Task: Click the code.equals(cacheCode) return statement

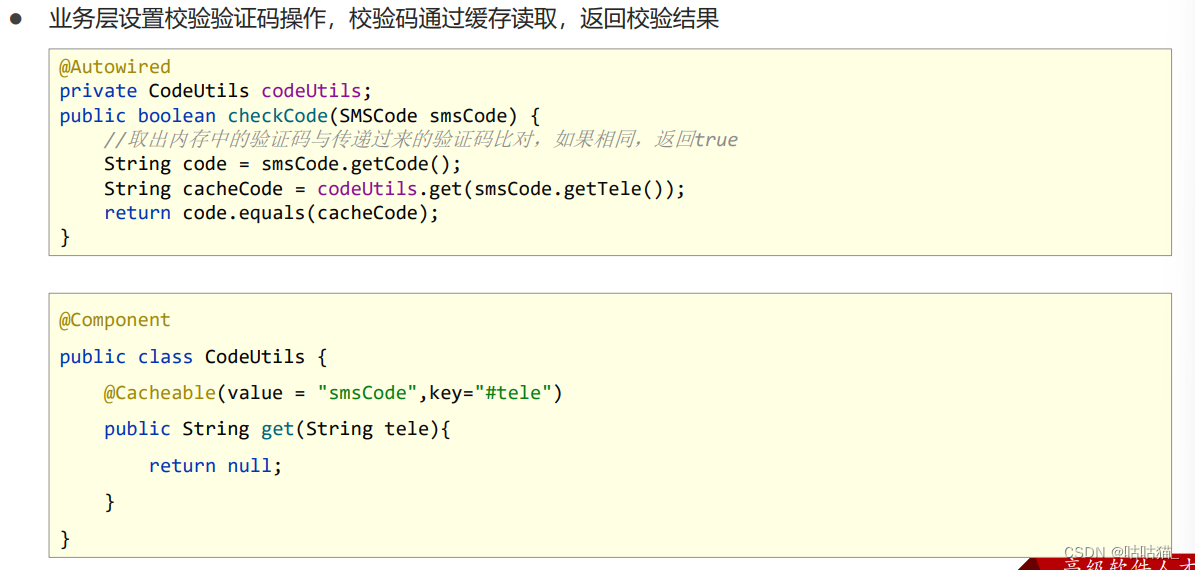Action: 310,212
